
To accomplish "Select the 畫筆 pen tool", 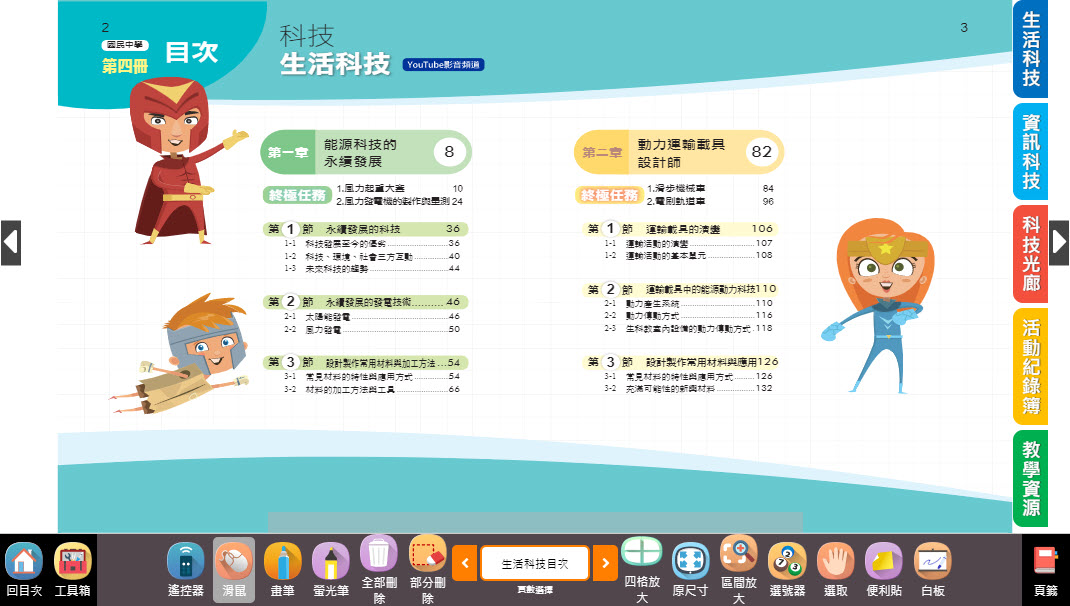I will (283, 570).
